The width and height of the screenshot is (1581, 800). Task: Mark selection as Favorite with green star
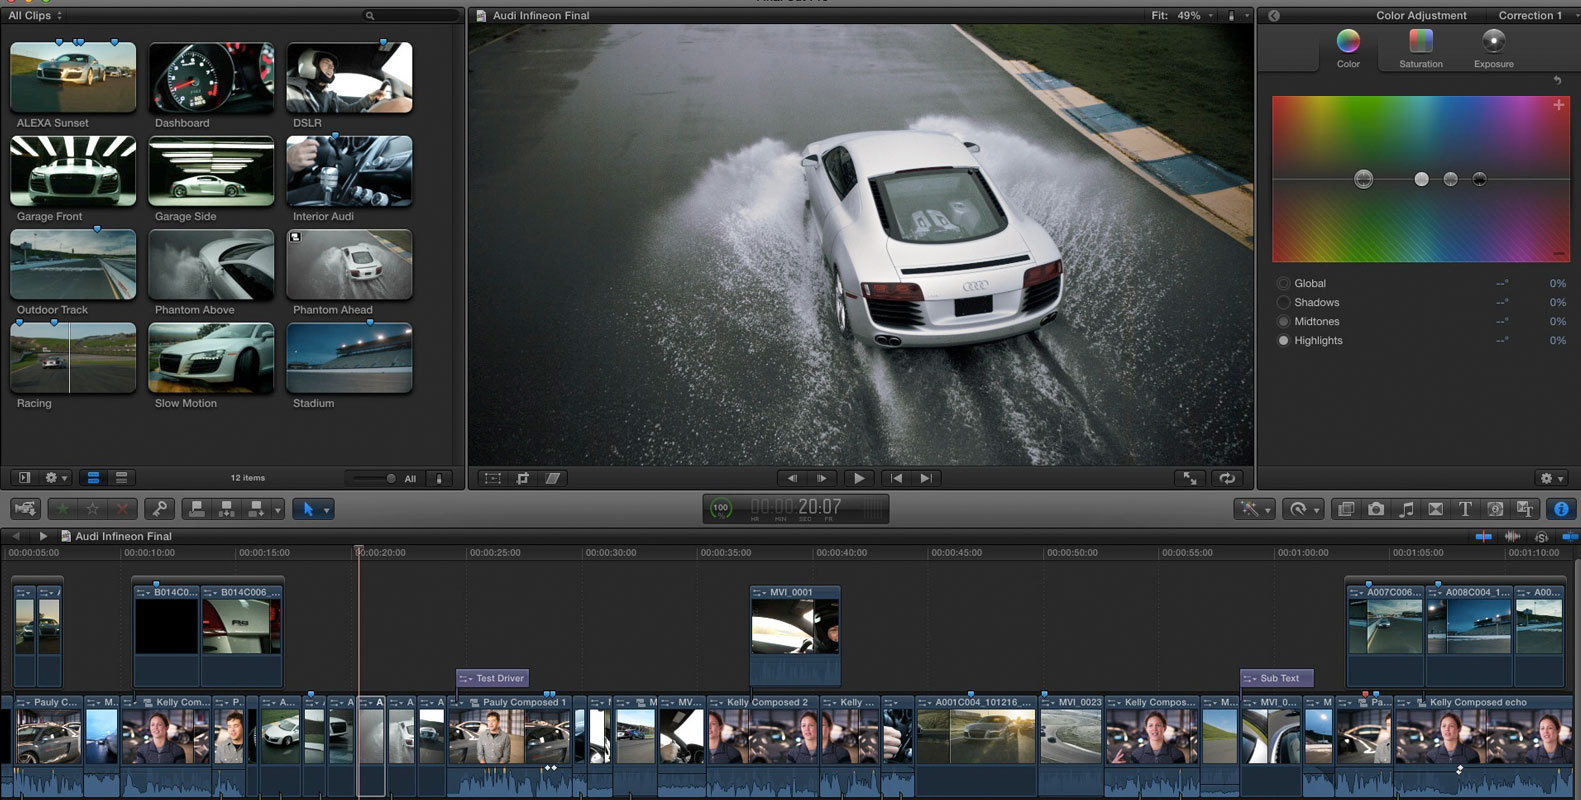63,509
